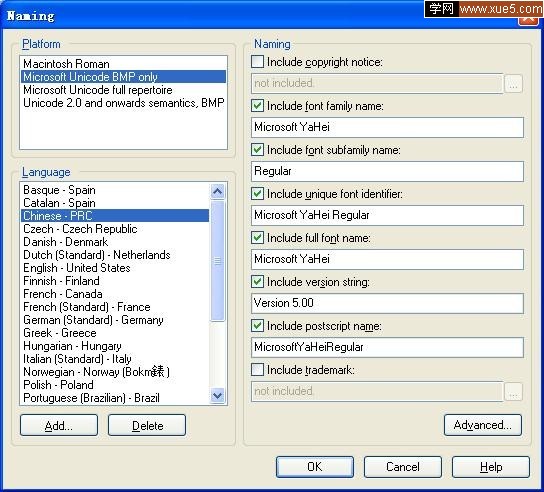Choose English - United States language
Viewport: 544px width, 492px height.
tap(115, 268)
